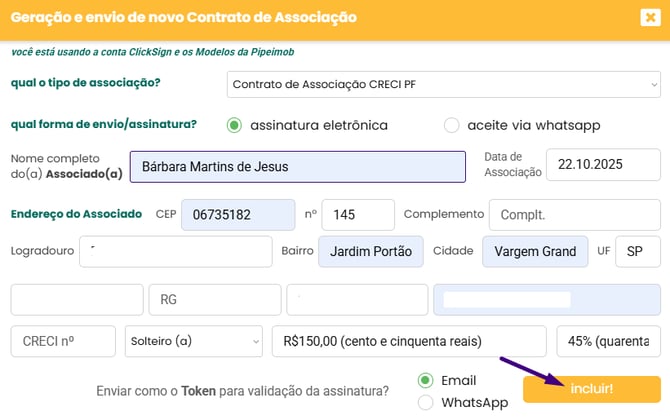
Task: Click the Cidade field
Action: pyautogui.click(x=534, y=251)
